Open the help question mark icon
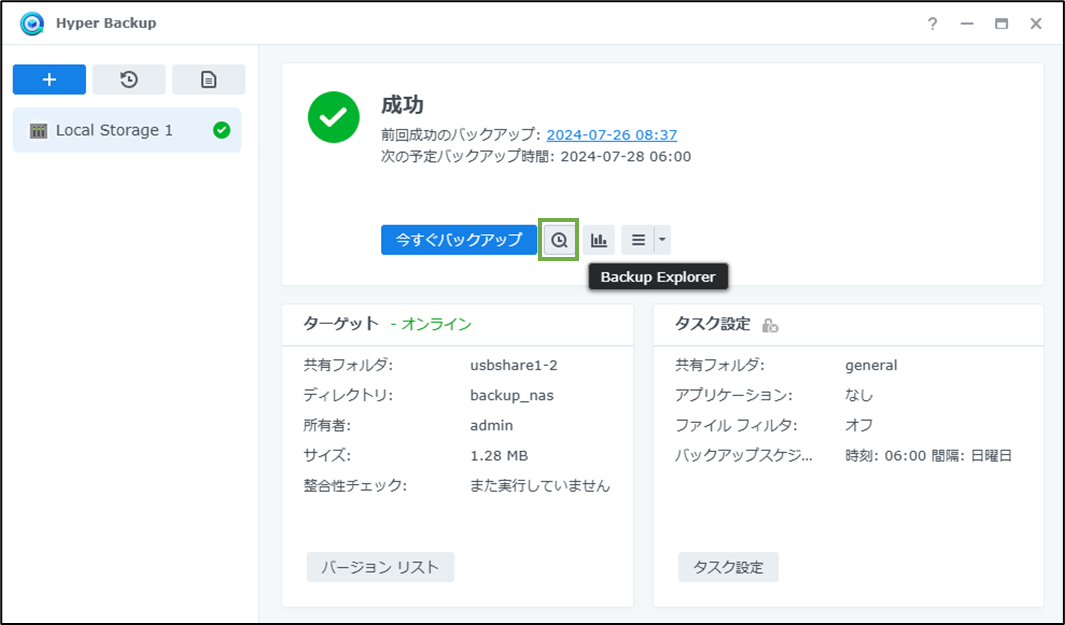 (933, 24)
